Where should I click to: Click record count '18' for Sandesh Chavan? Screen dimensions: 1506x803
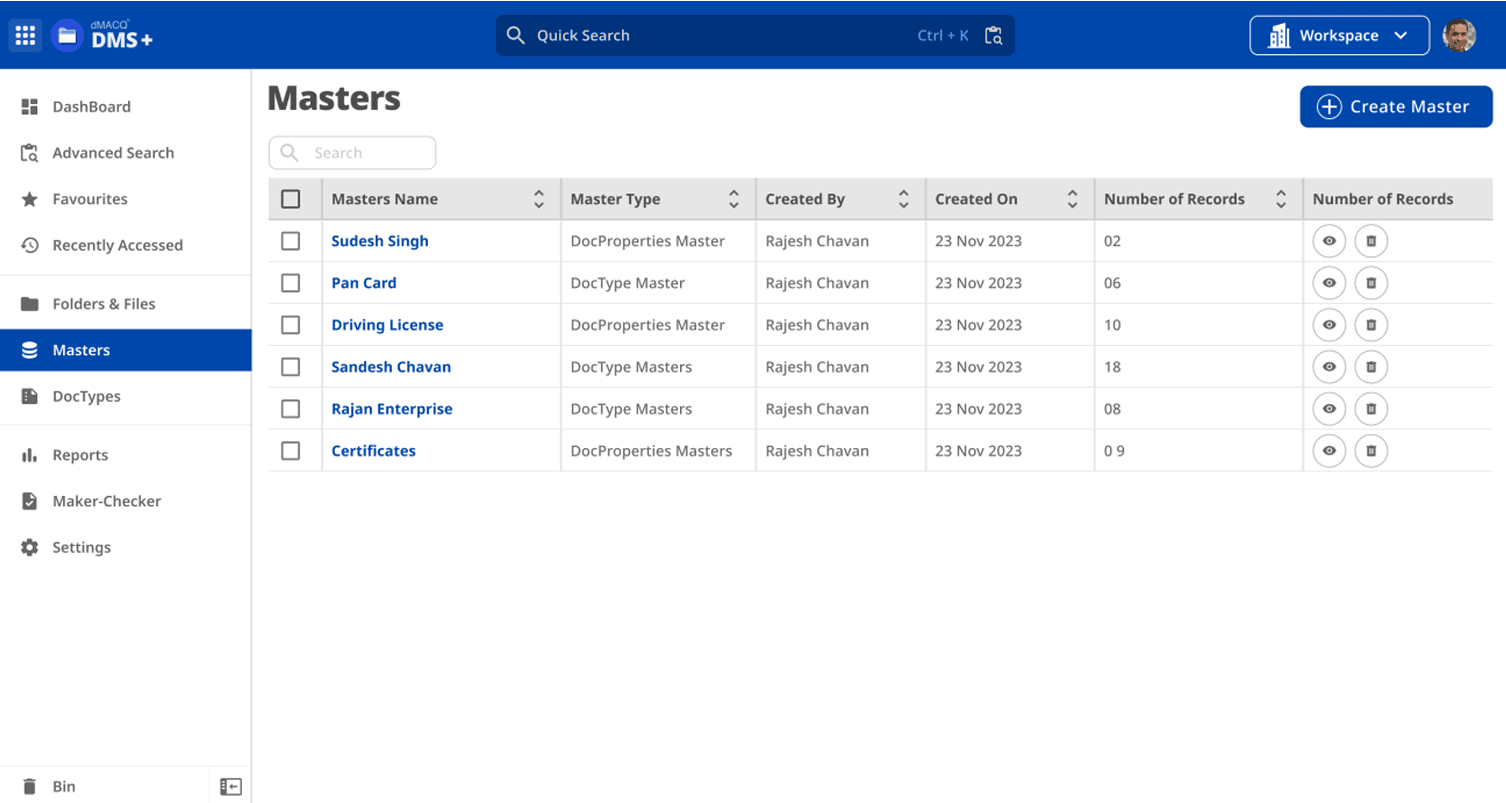pyautogui.click(x=1113, y=367)
